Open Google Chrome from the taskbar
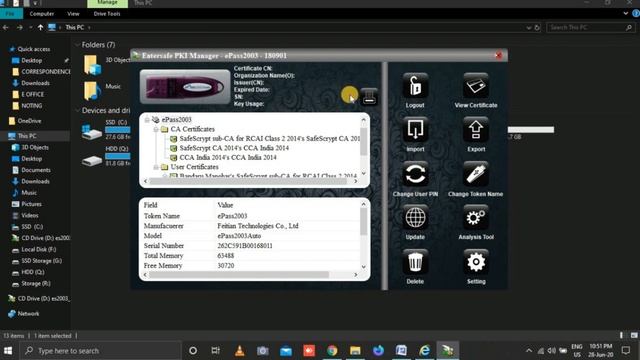Viewport: 640px width, 360px height. (332, 350)
